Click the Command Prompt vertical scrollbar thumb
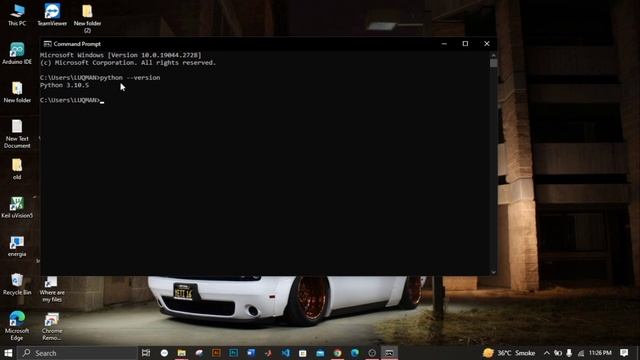The height and width of the screenshot is (360, 640). click(493, 63)
